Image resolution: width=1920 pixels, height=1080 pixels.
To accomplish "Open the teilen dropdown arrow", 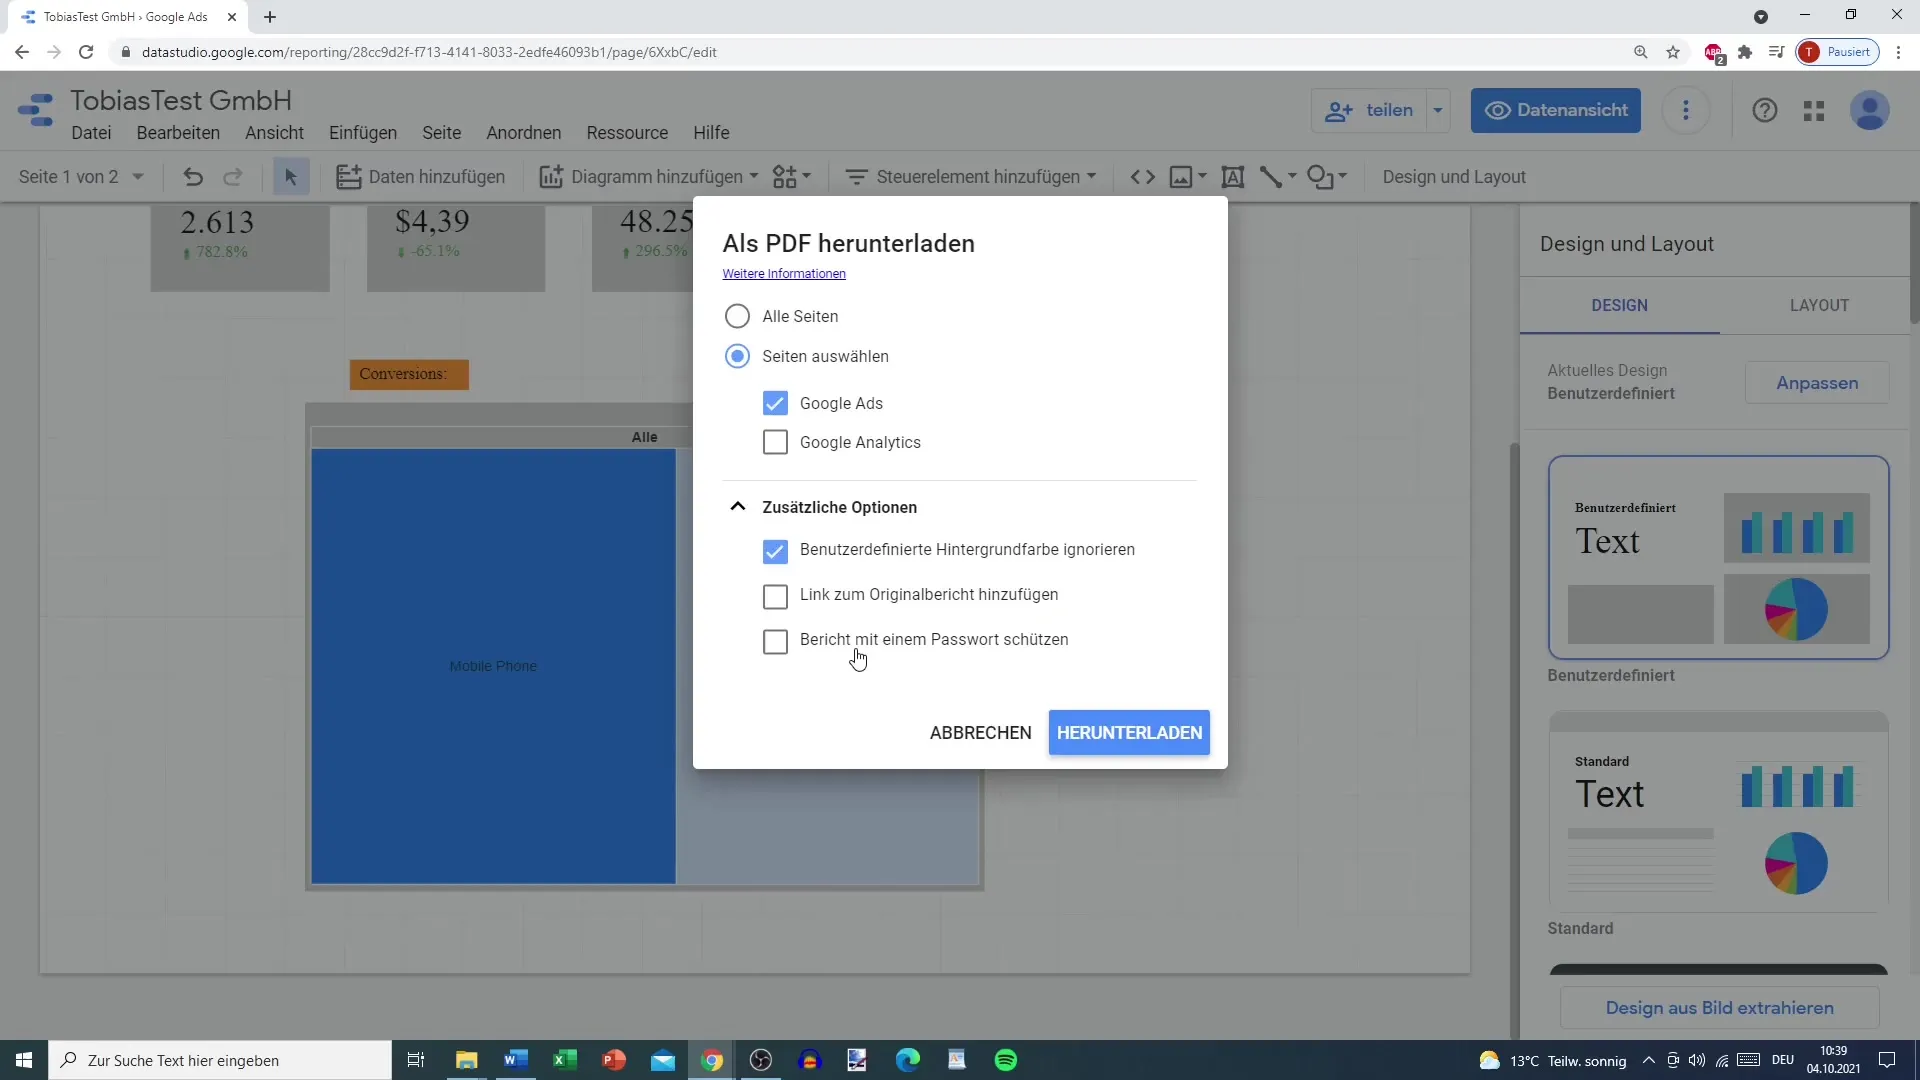I will tap(1438, 110).
